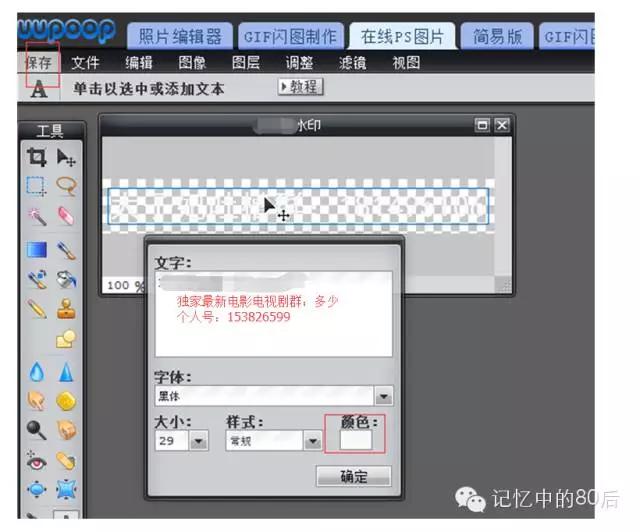Open the 颜色 text color swatch
The width and height of the screenshot is (640, 532).
pyautogui.click(x=356, y=440)
